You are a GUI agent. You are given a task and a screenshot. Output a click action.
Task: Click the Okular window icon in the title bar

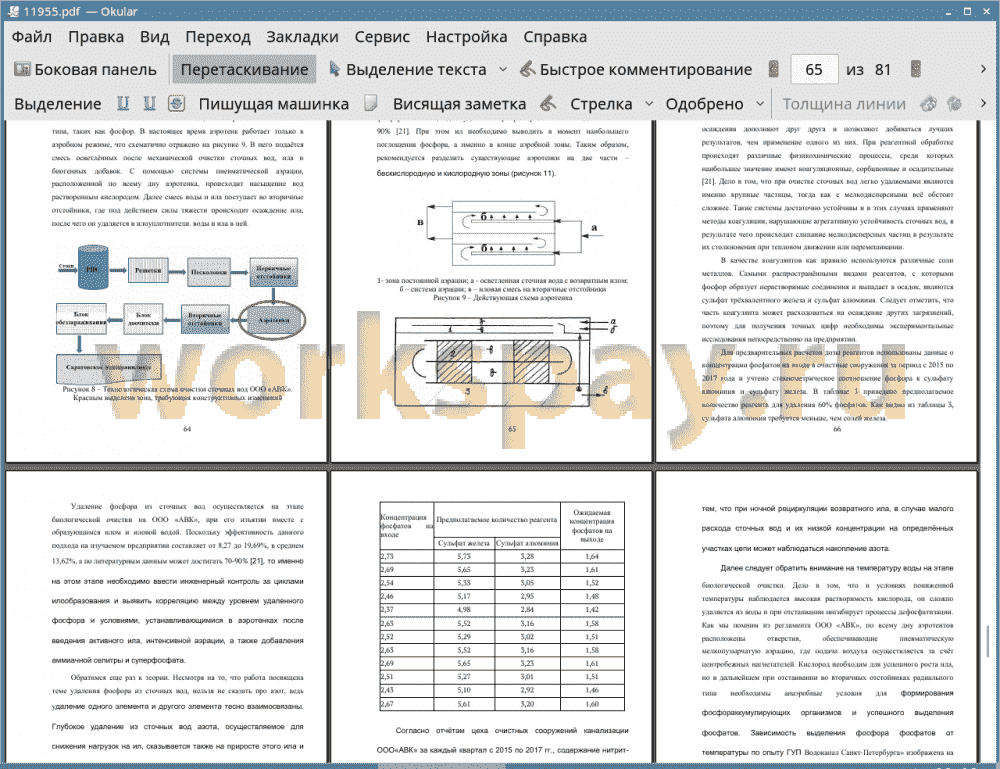tap(13, 11)
